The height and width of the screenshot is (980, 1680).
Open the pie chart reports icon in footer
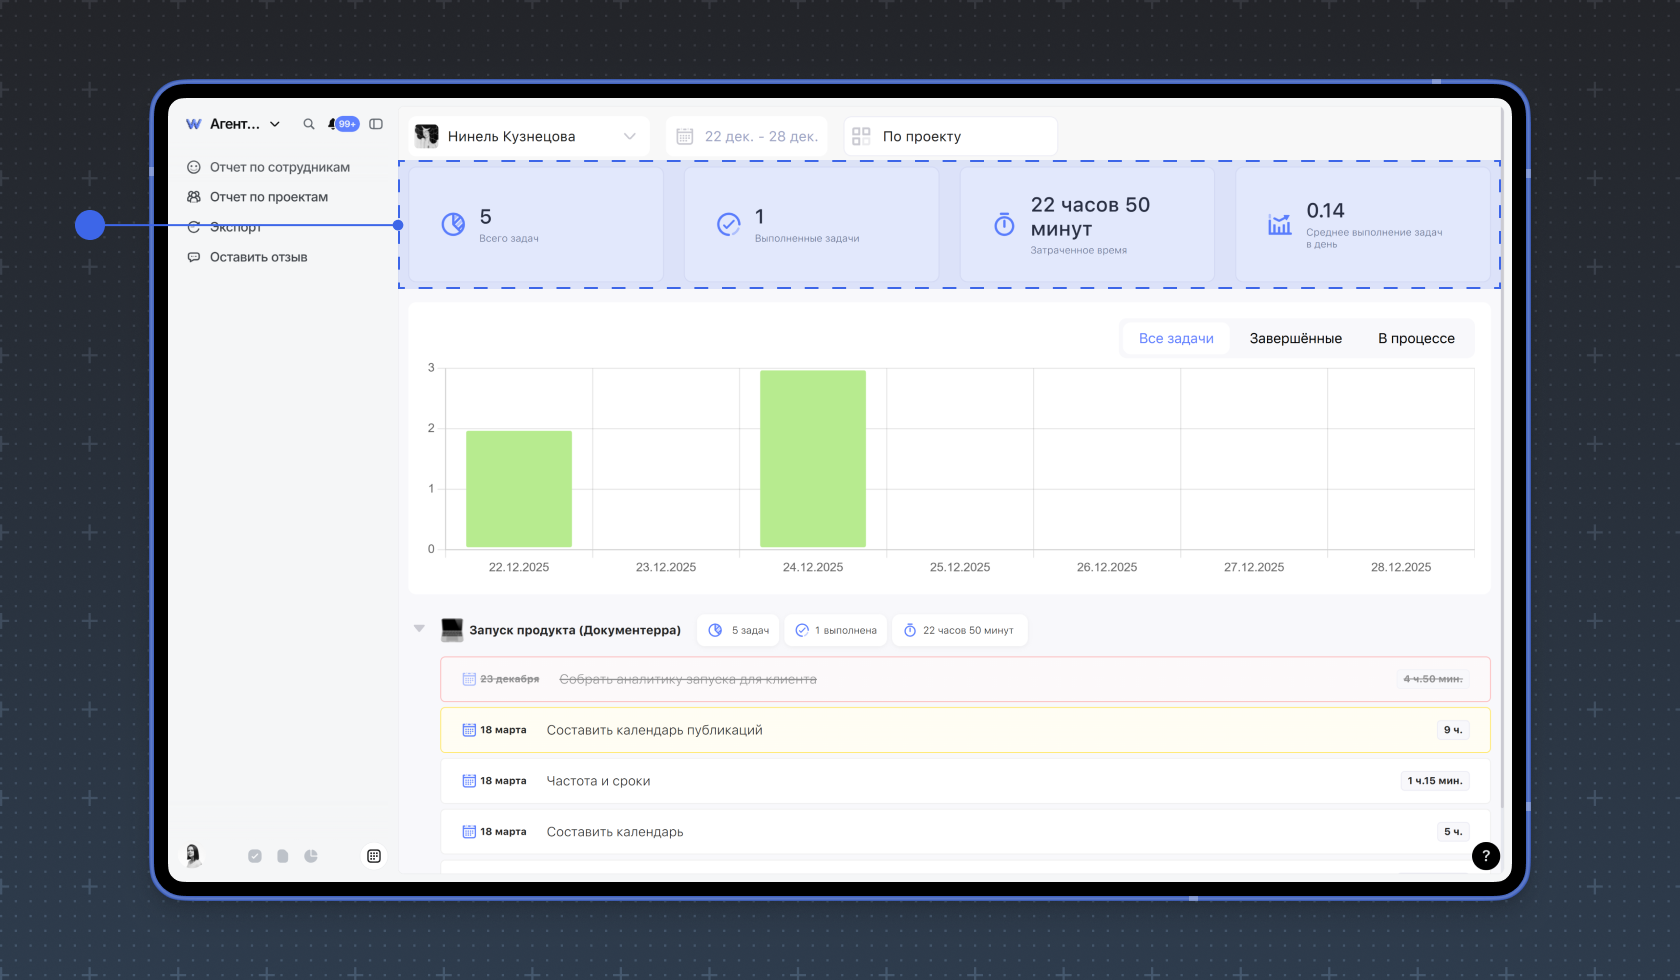click(311, 856)
